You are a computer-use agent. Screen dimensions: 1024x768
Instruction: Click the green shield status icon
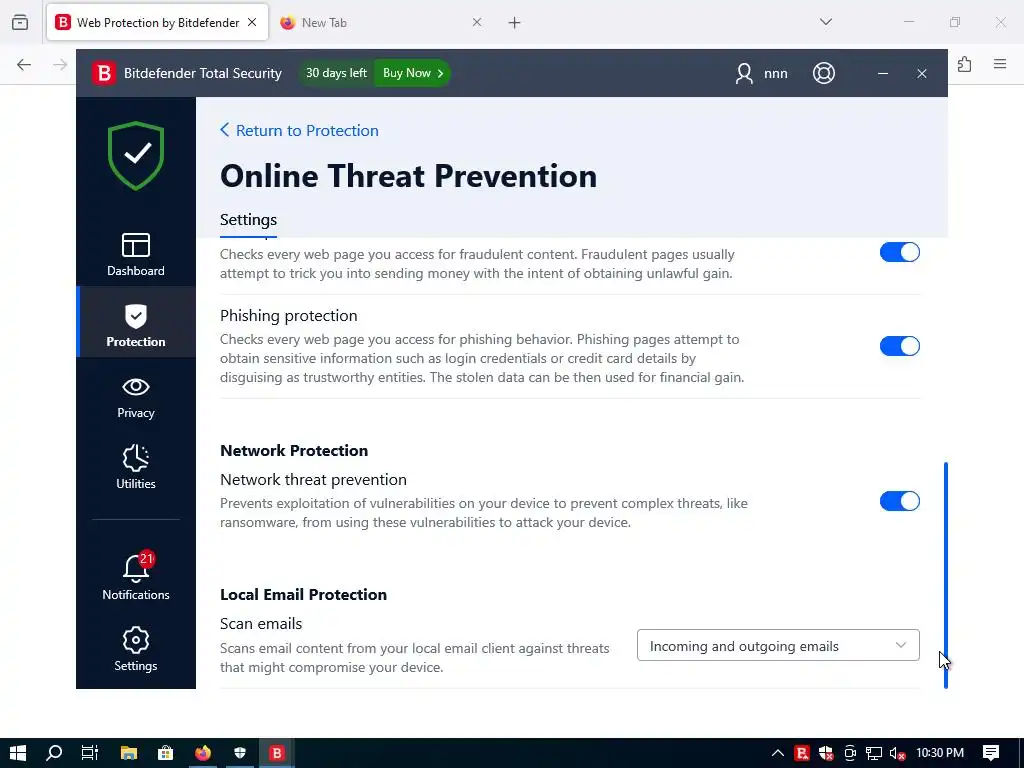click(x=136, y=155)
